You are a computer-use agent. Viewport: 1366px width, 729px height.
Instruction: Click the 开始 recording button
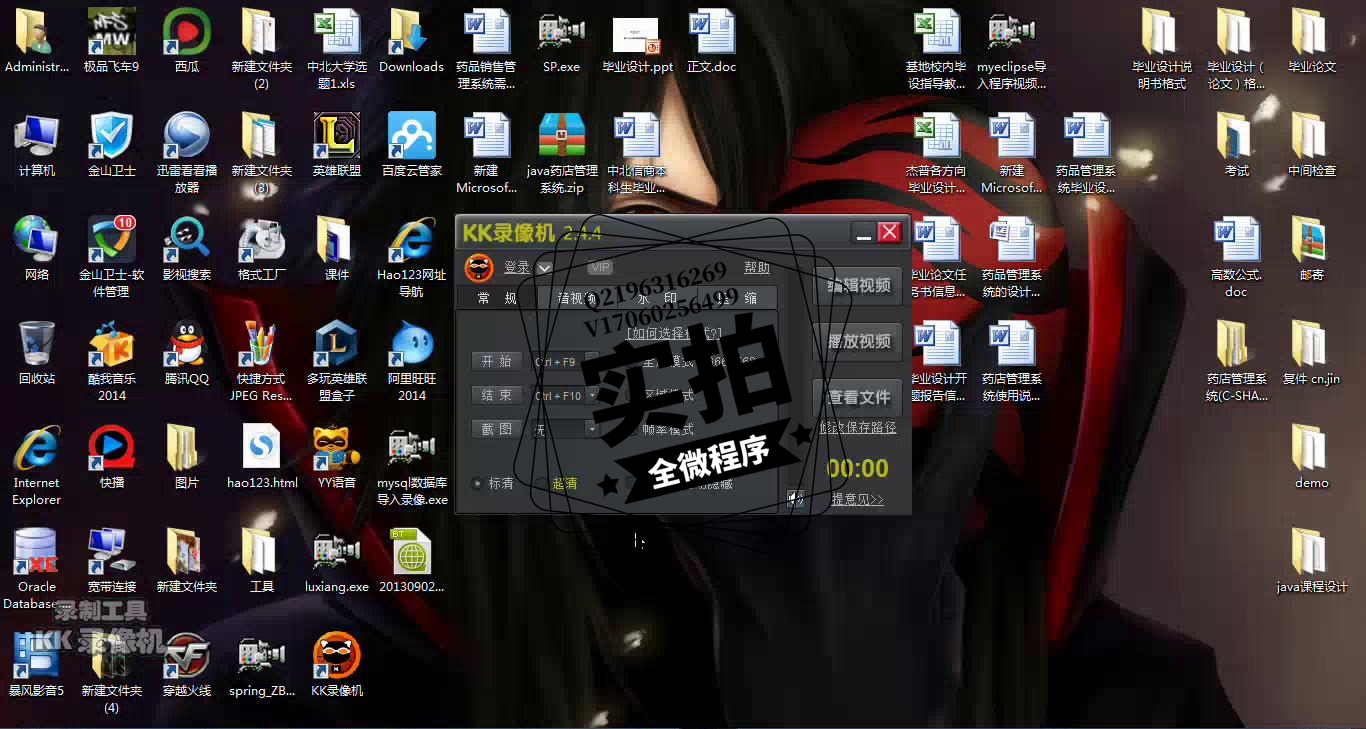(496, 361)
